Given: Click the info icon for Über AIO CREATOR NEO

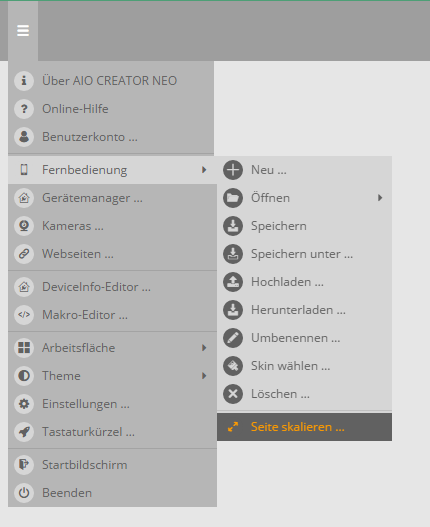Looking at the screenshot, I should pyautogui.click(x=24, y=81).
